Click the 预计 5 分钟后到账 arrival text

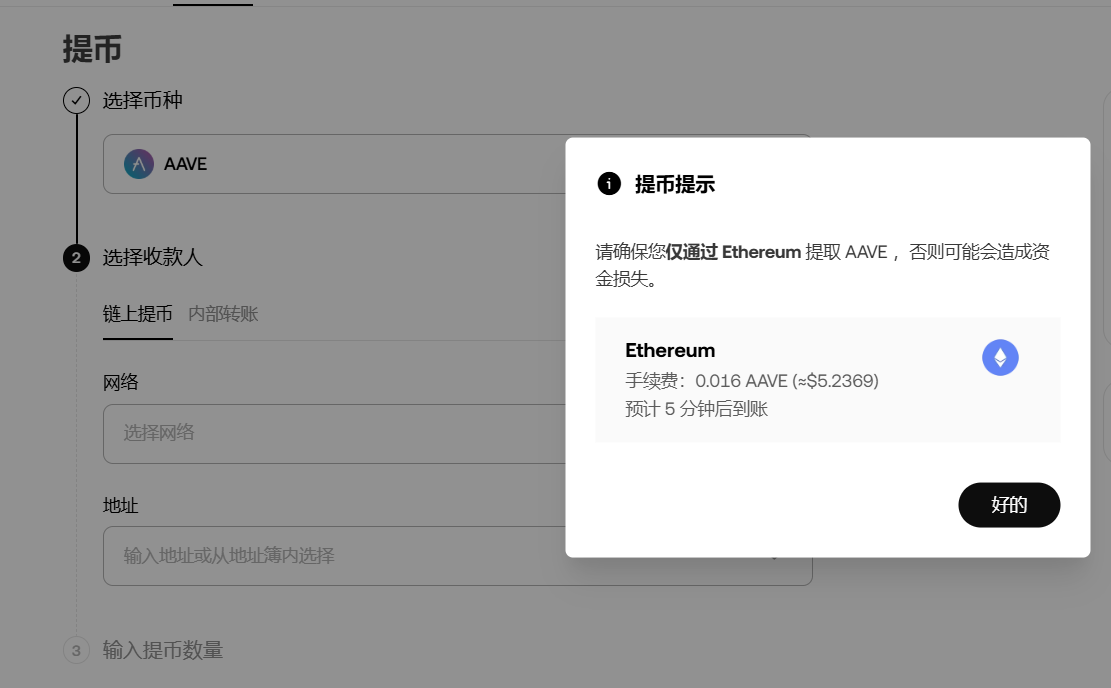pyautogui.click(x=696, y=409)
